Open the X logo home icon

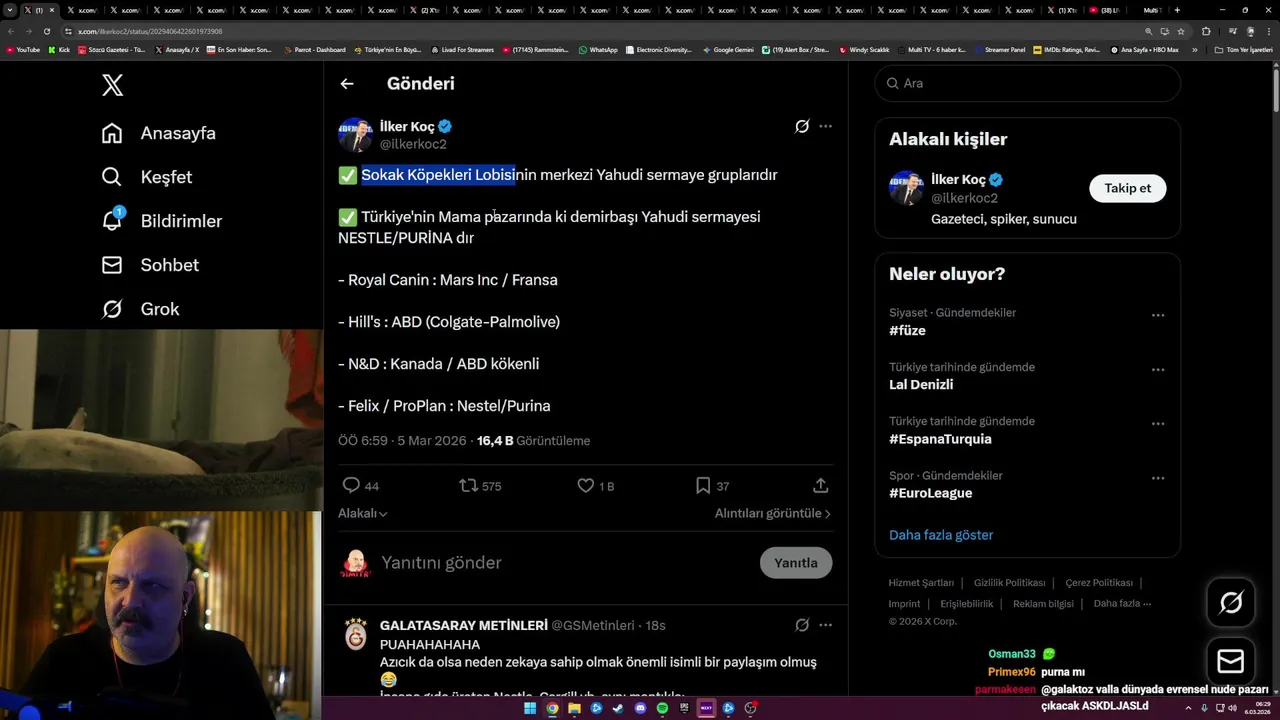point(113,85)
